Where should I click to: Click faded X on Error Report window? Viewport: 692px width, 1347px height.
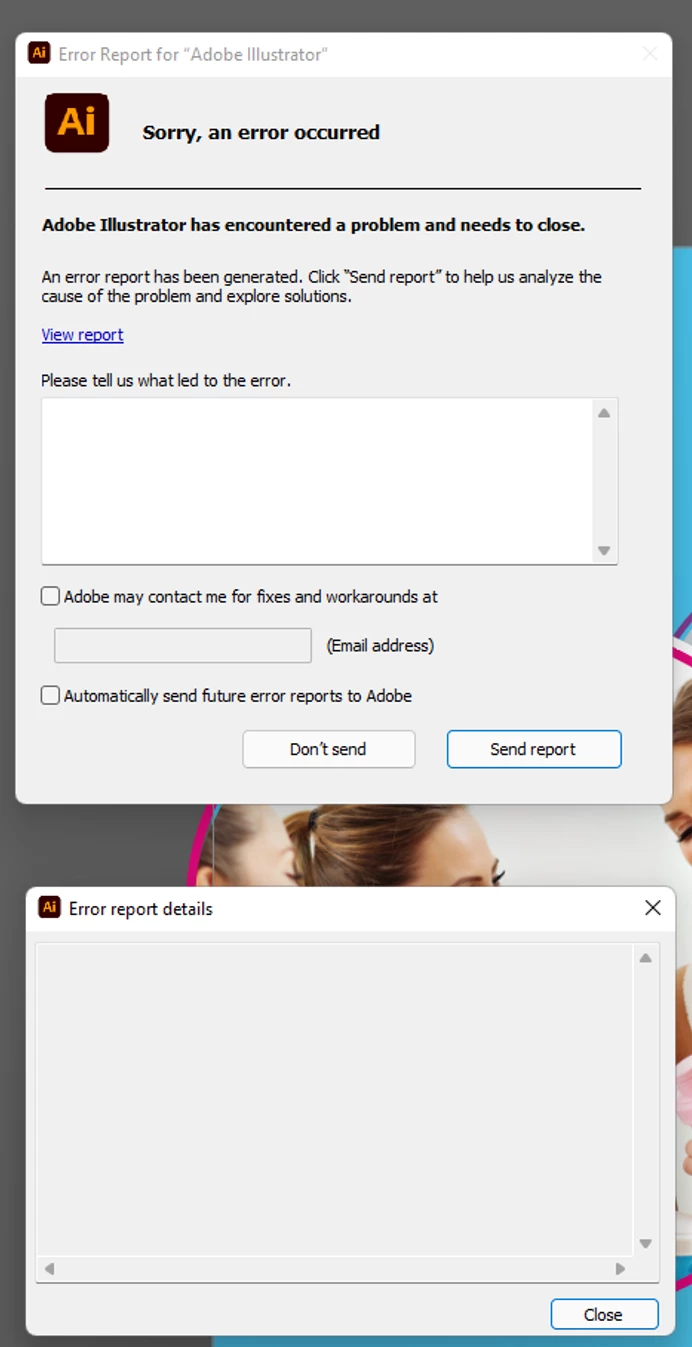point(650,54)
